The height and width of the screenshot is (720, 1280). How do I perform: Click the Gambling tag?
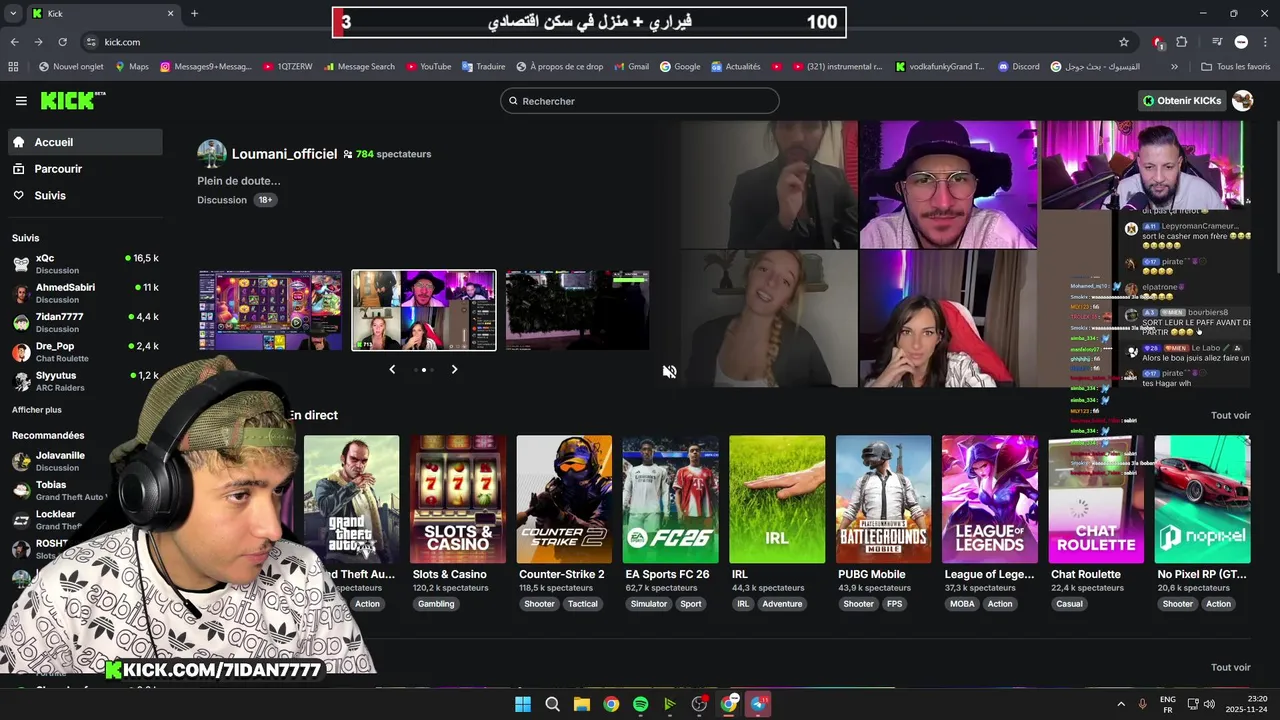(436, 604)
